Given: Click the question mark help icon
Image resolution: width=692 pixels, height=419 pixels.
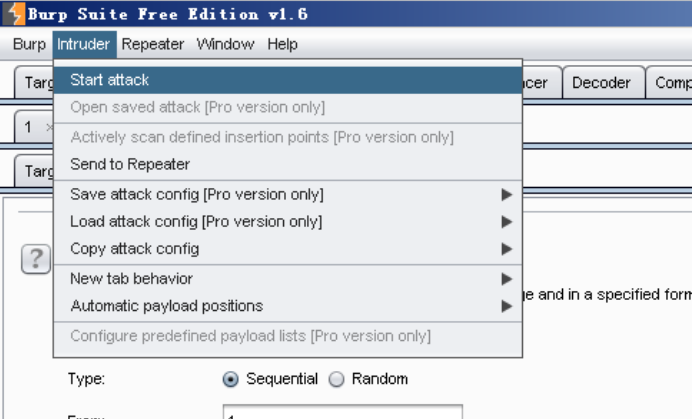Looking at the screenshot, I should coord(36,259).
